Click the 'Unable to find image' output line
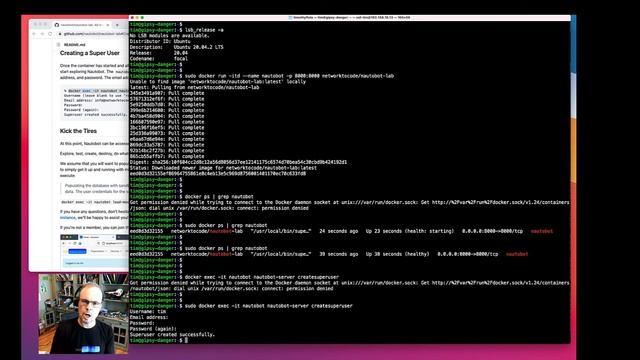 coord(218,82)
